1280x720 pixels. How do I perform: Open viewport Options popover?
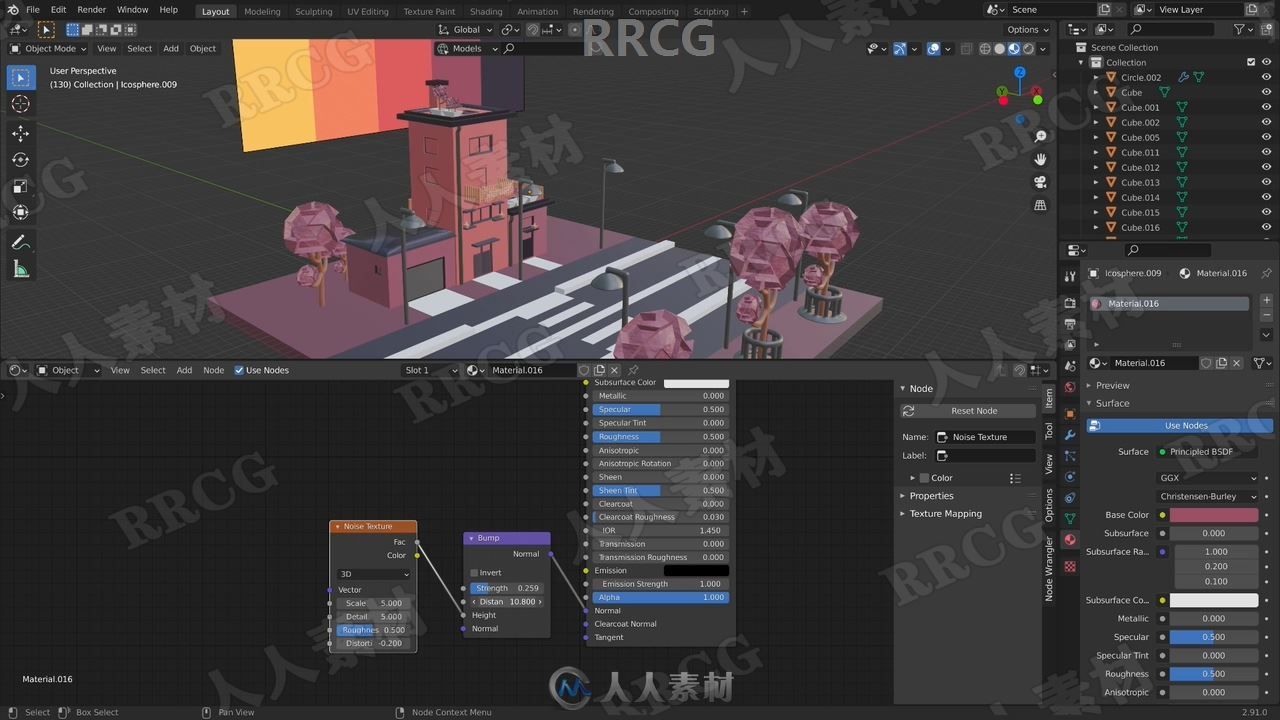point(1027,29)
